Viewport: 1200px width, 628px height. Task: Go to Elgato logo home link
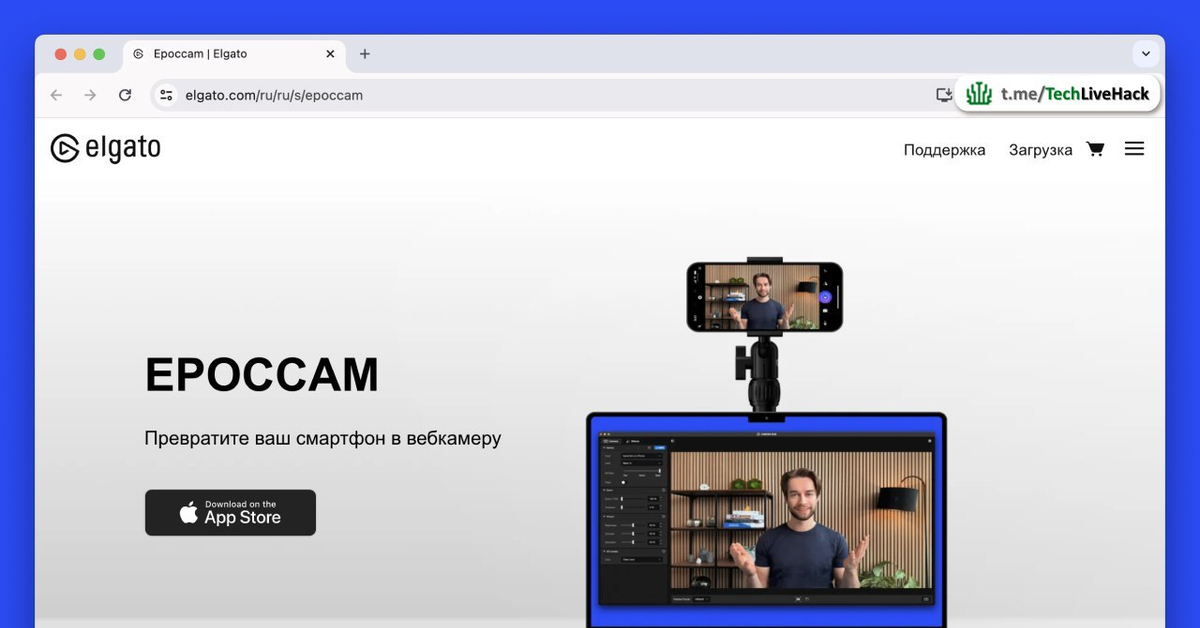(x=105, y=148)
